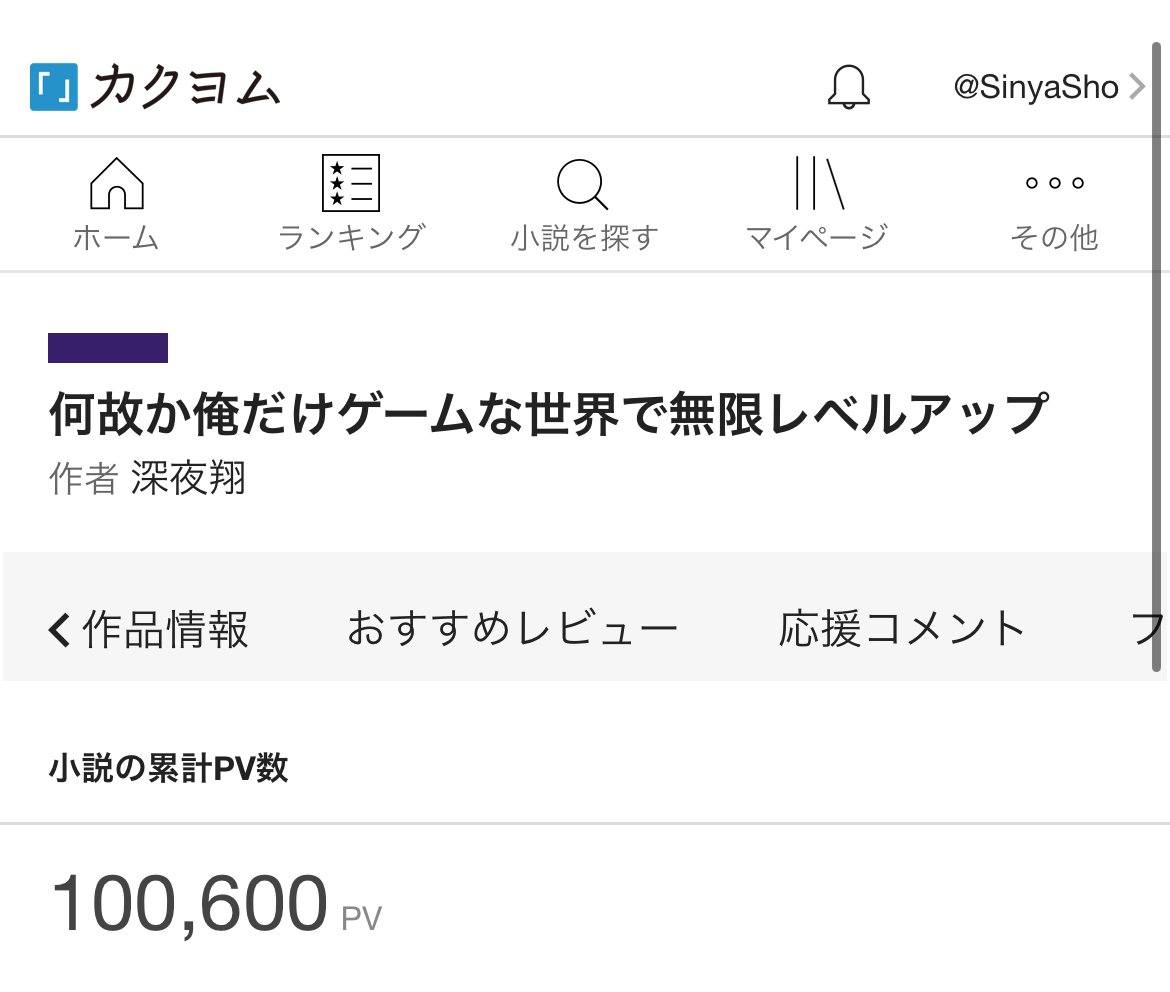Select the 作品情報 tab label

(165, 630)
